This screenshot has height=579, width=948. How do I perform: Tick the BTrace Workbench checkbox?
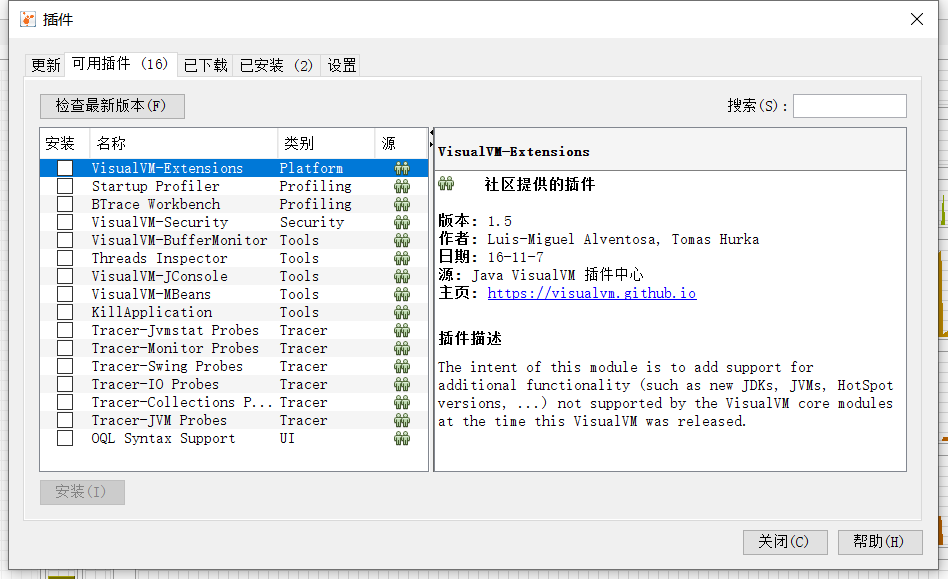[x=65, y=204]
